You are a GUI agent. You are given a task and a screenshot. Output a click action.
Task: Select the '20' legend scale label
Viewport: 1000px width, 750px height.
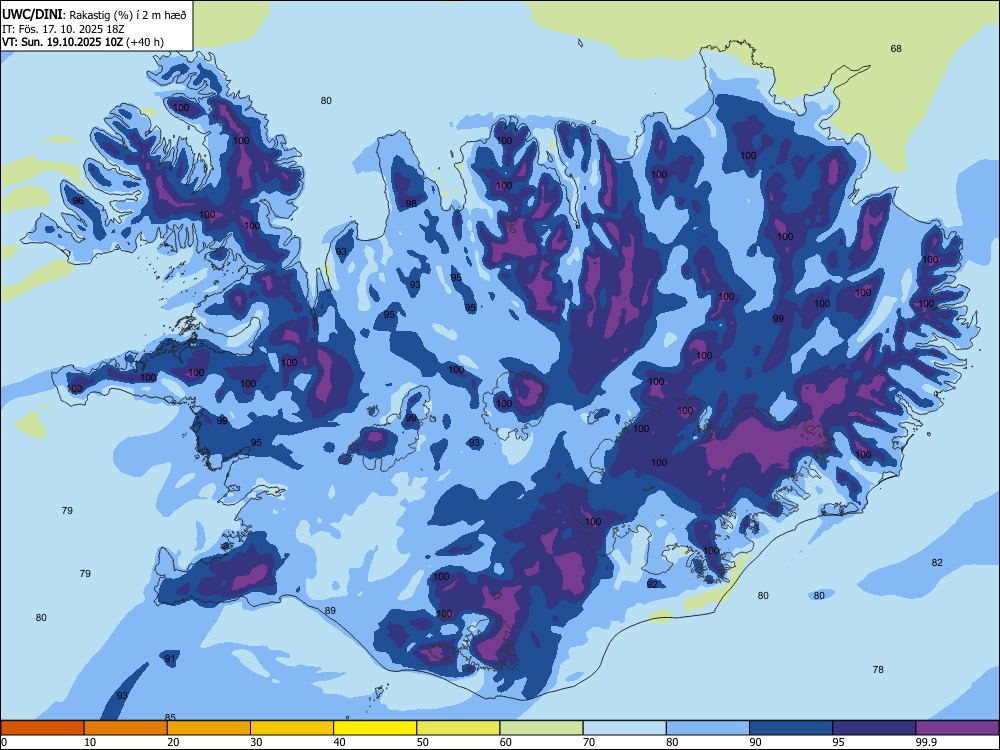coord(173,742)
